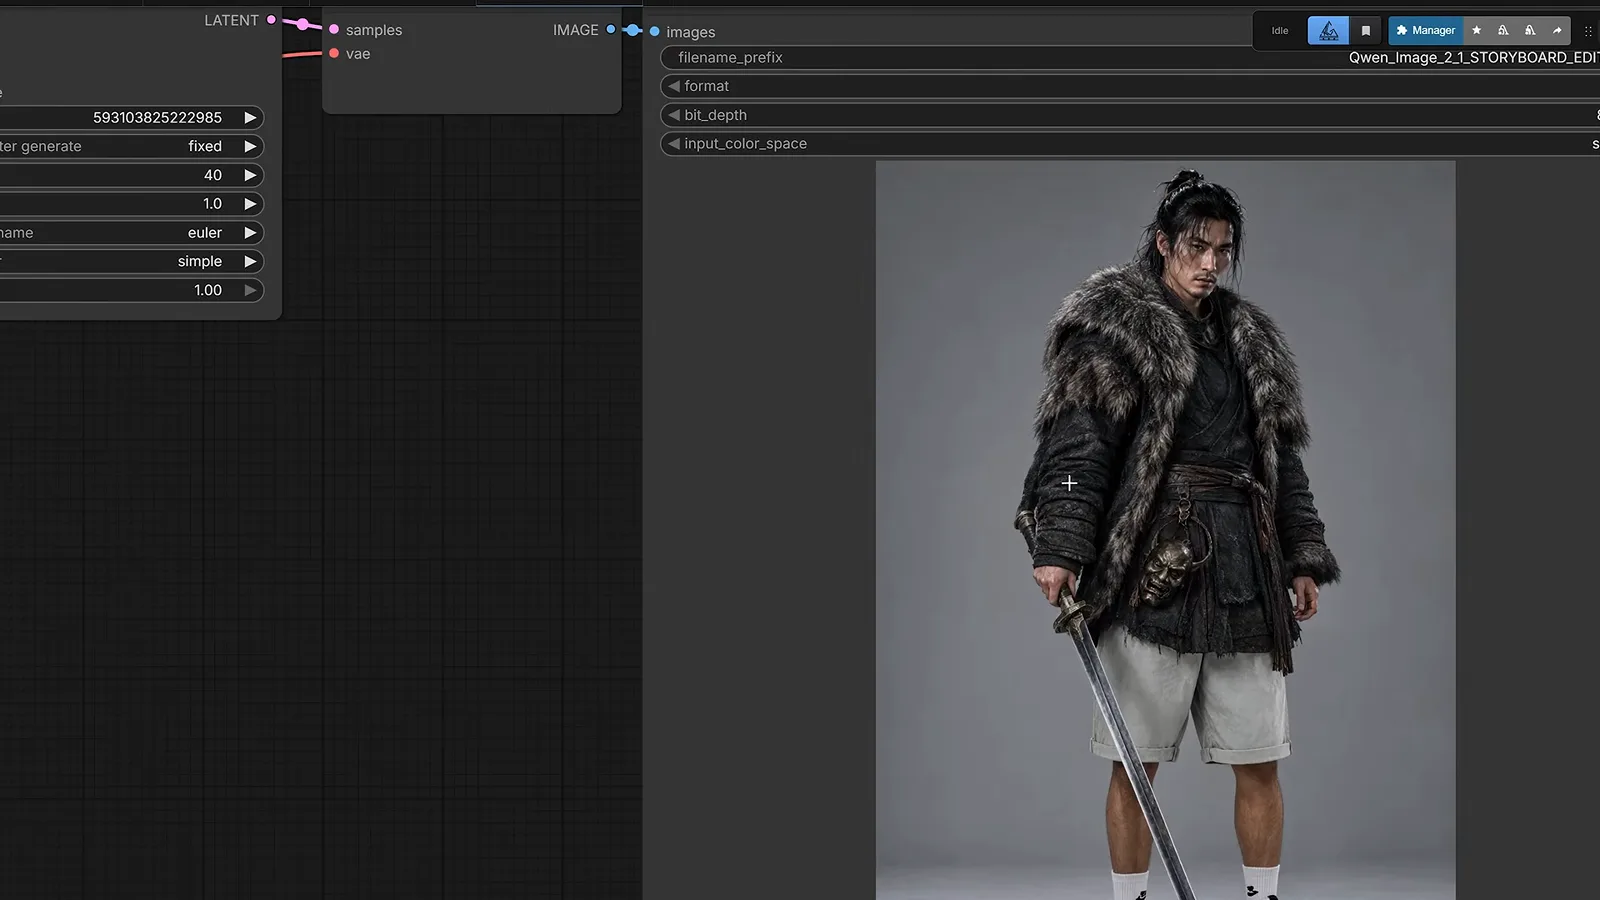1600x900 pixels.
Task: Click the arrow beside denoise 1.00
Action: 250,290
